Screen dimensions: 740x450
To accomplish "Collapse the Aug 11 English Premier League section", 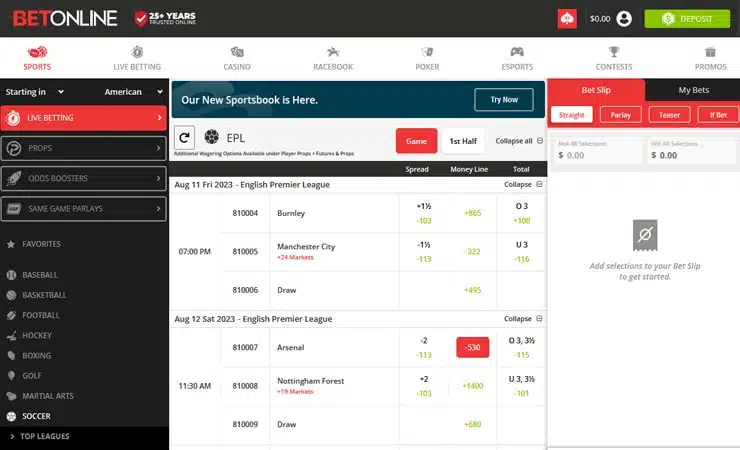I will click(x=523, y=184).
